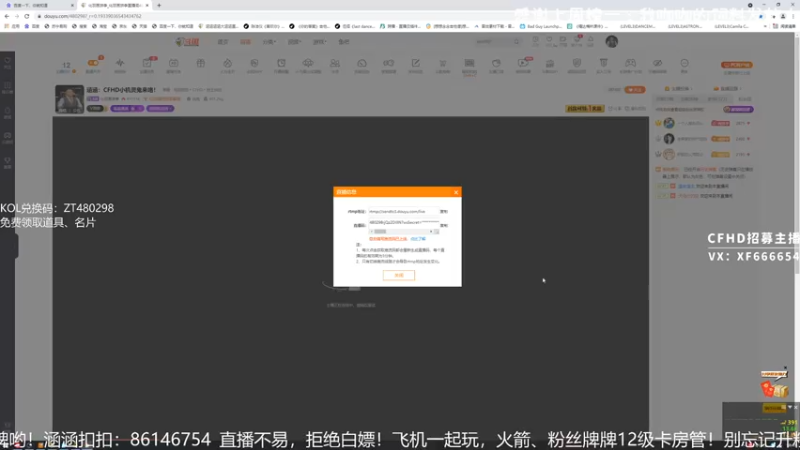This screenshot has height=450, width=800.
Task: Expand the 视频 nav dropdown
Action: pos(294,42)
